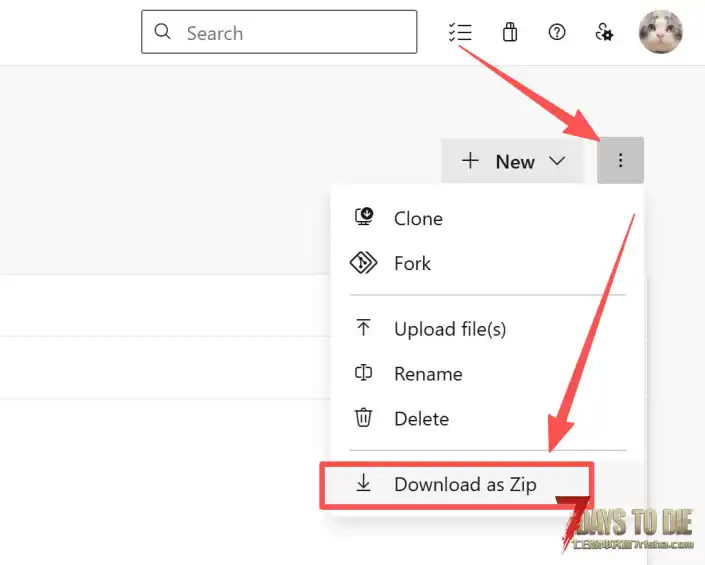The image size is (705, 565).
Task: Select Upload file(s) option
Action: (449, 329)
